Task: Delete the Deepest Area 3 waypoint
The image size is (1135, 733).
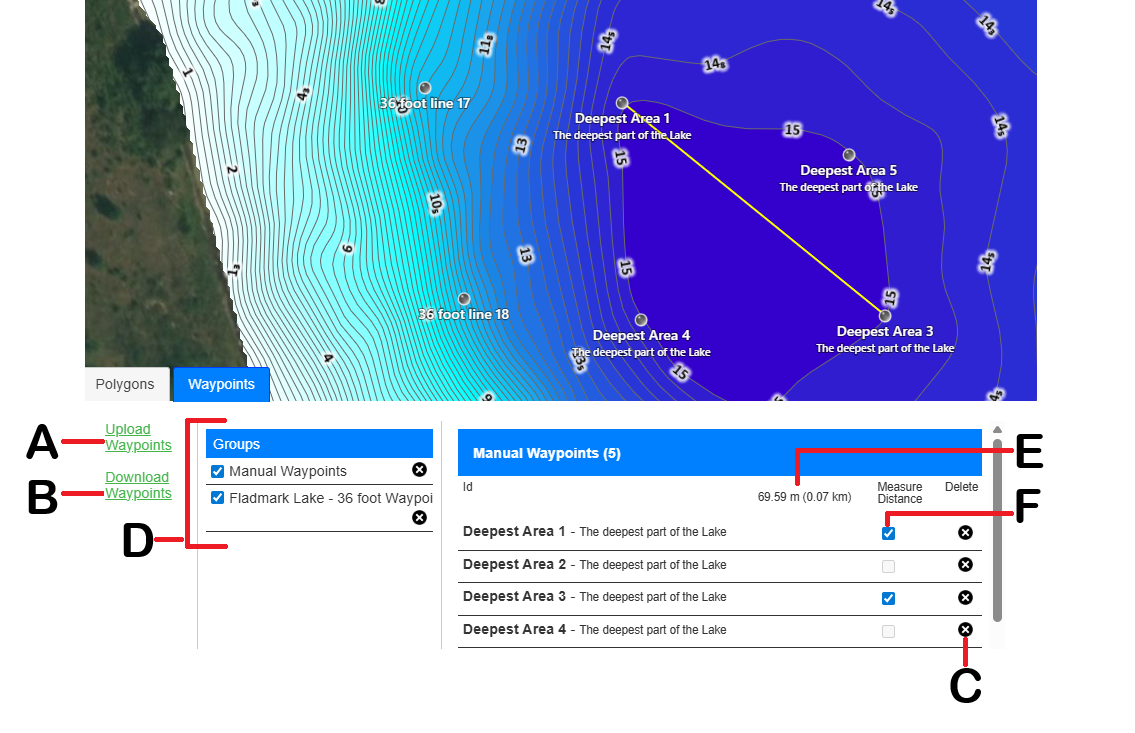Action: (964, 597)
